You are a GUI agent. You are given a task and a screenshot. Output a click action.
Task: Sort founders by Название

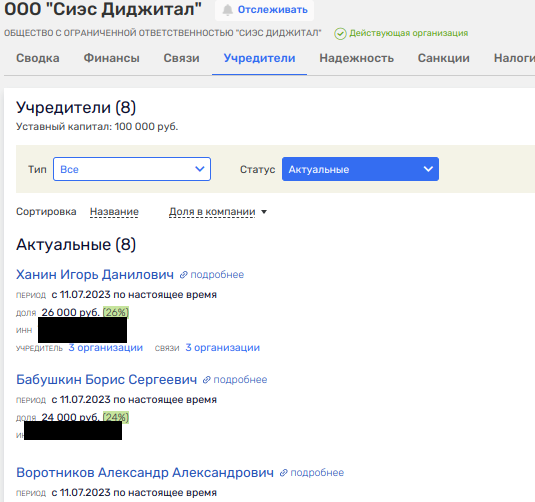tap(114, 212)
